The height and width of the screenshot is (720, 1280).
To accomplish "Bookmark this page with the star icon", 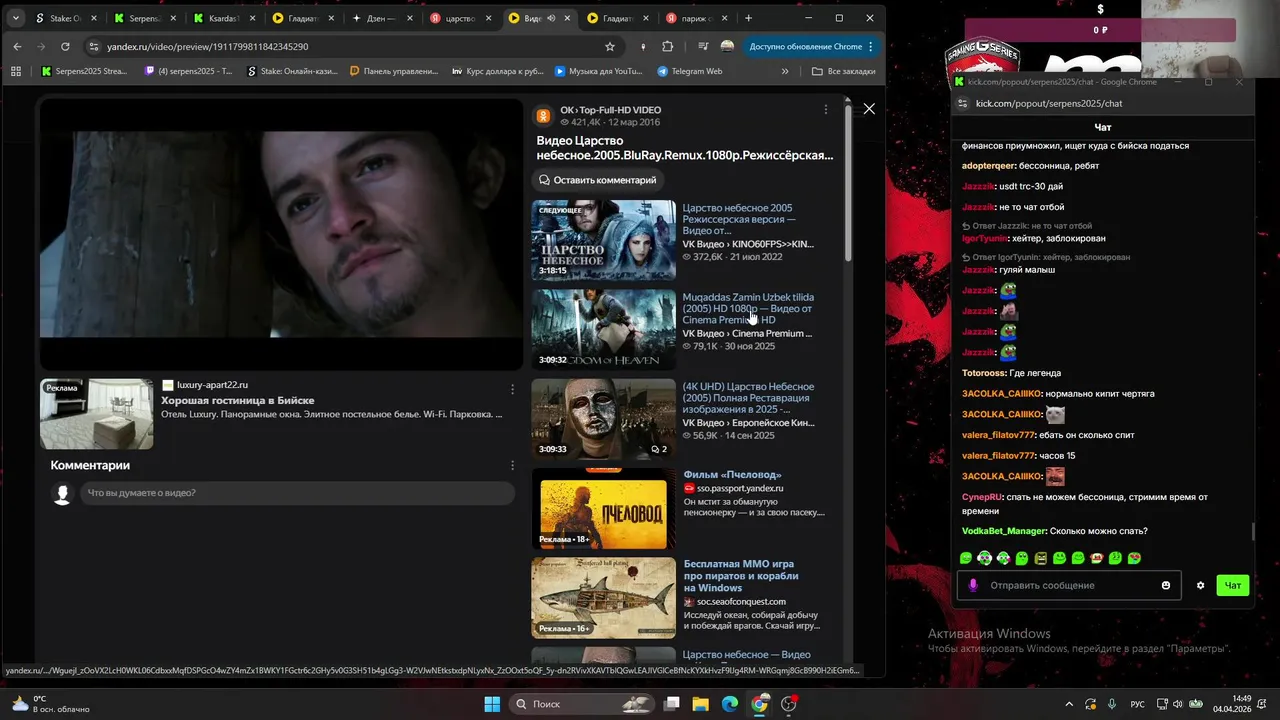I will click(610, 46).
